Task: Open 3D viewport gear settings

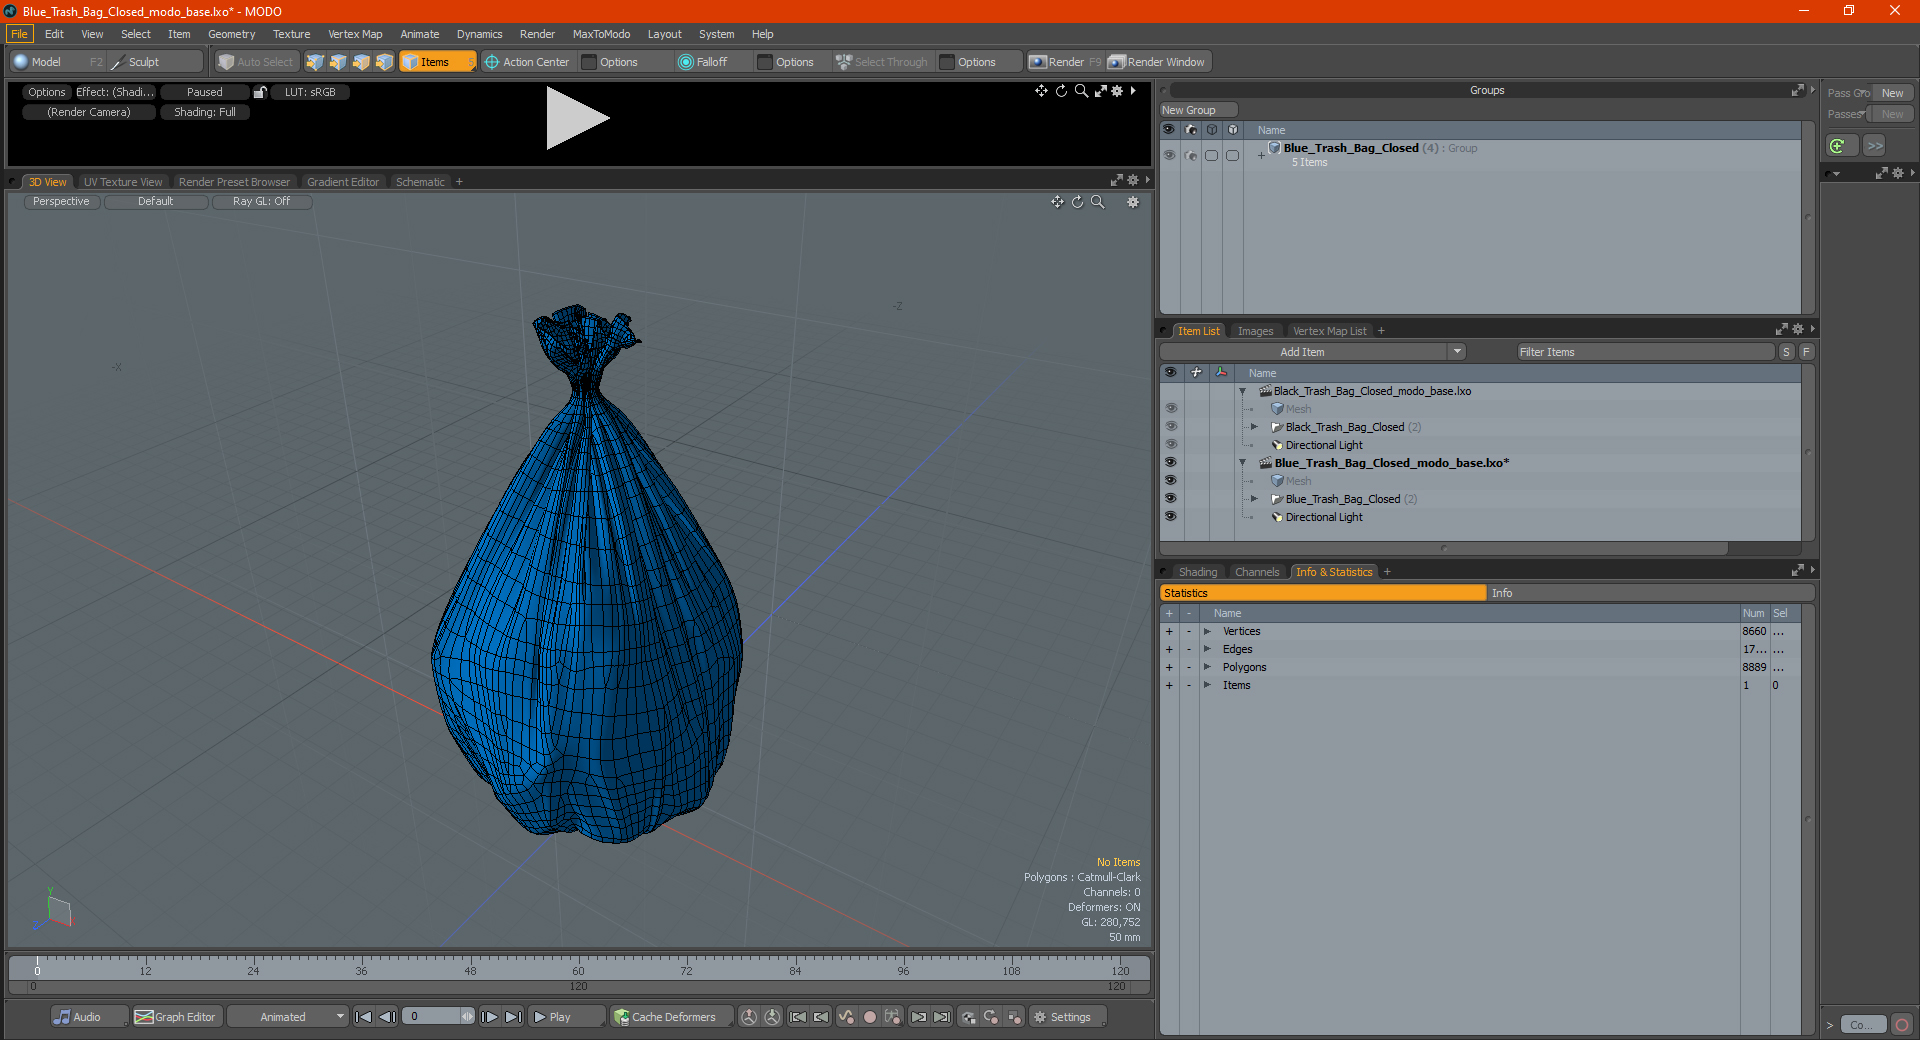Action: point(1133,202)
